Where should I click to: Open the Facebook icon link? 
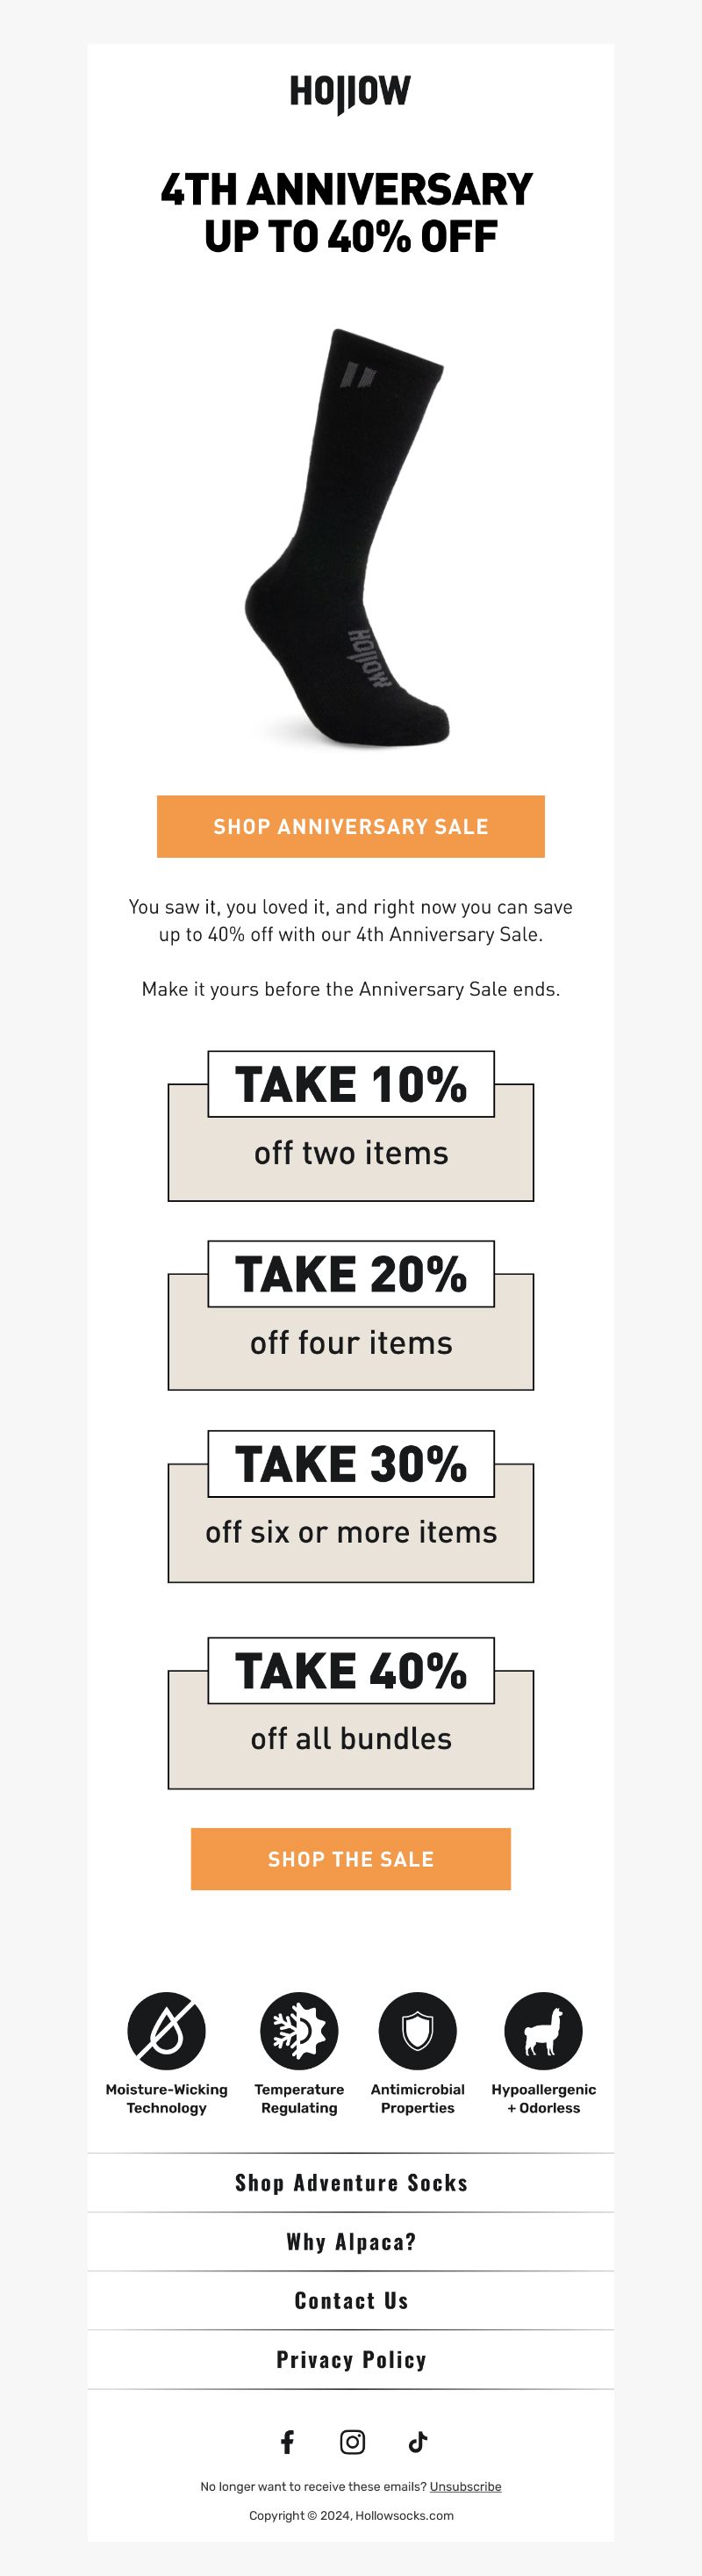click(287, 2442)
